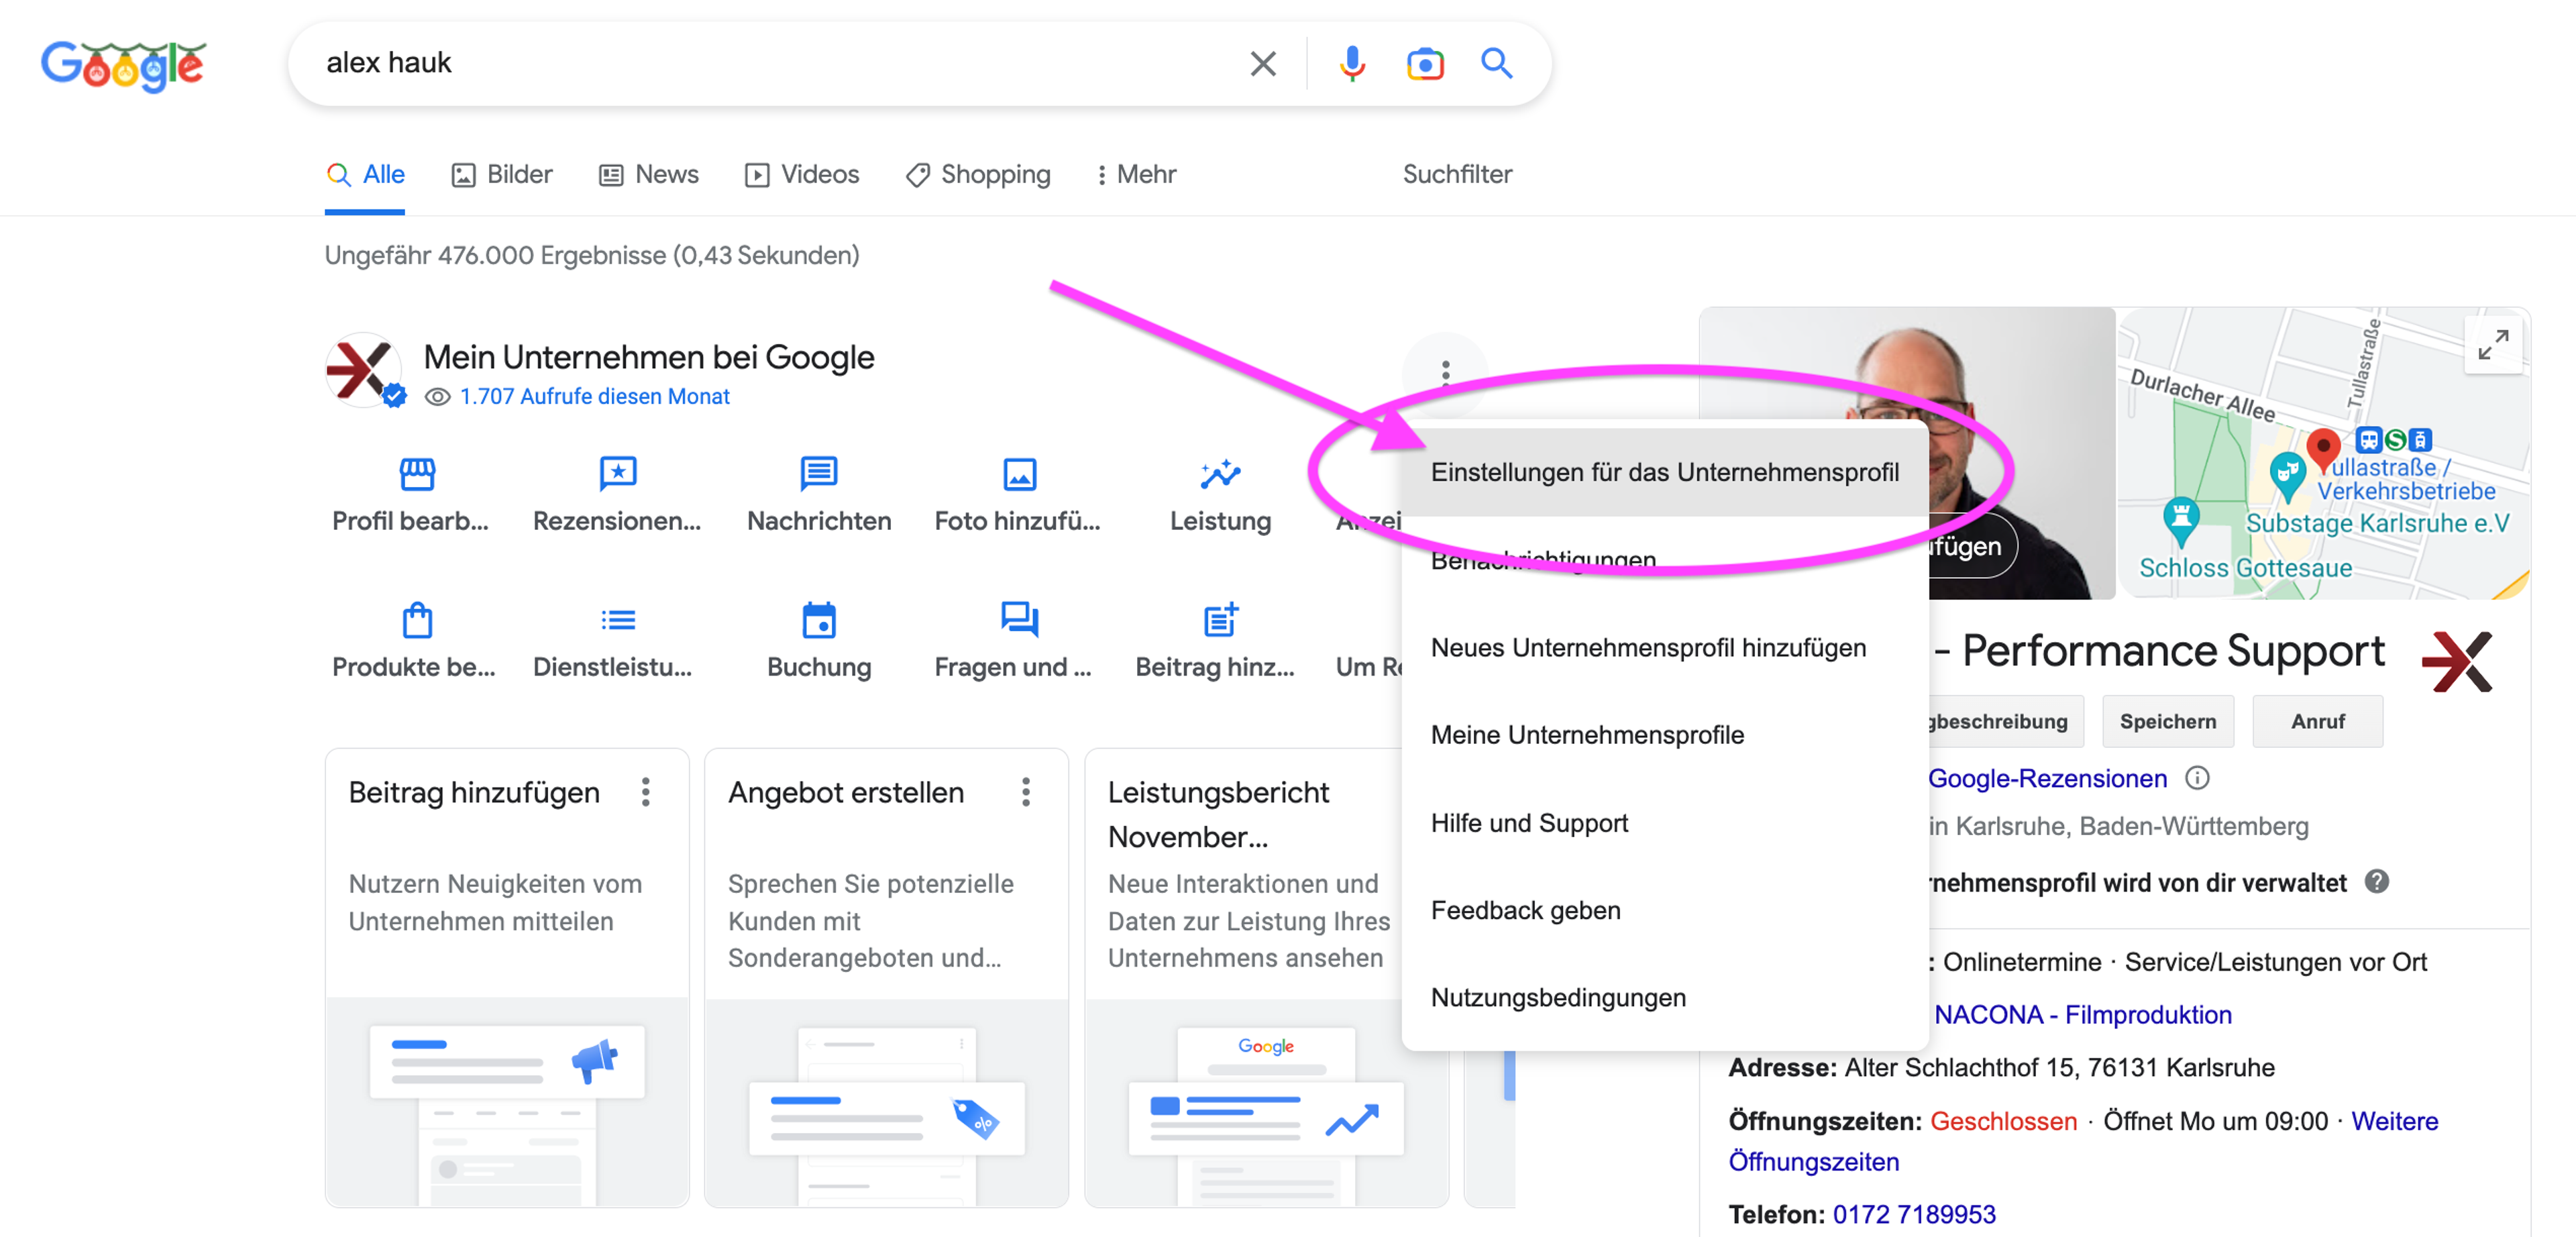Image resolution: width=2576 pixels, height=1237 pixels.
Task: Click the help question mark beside 'wird von dir verwaltet'
Action: click(x=2377, y=881)
